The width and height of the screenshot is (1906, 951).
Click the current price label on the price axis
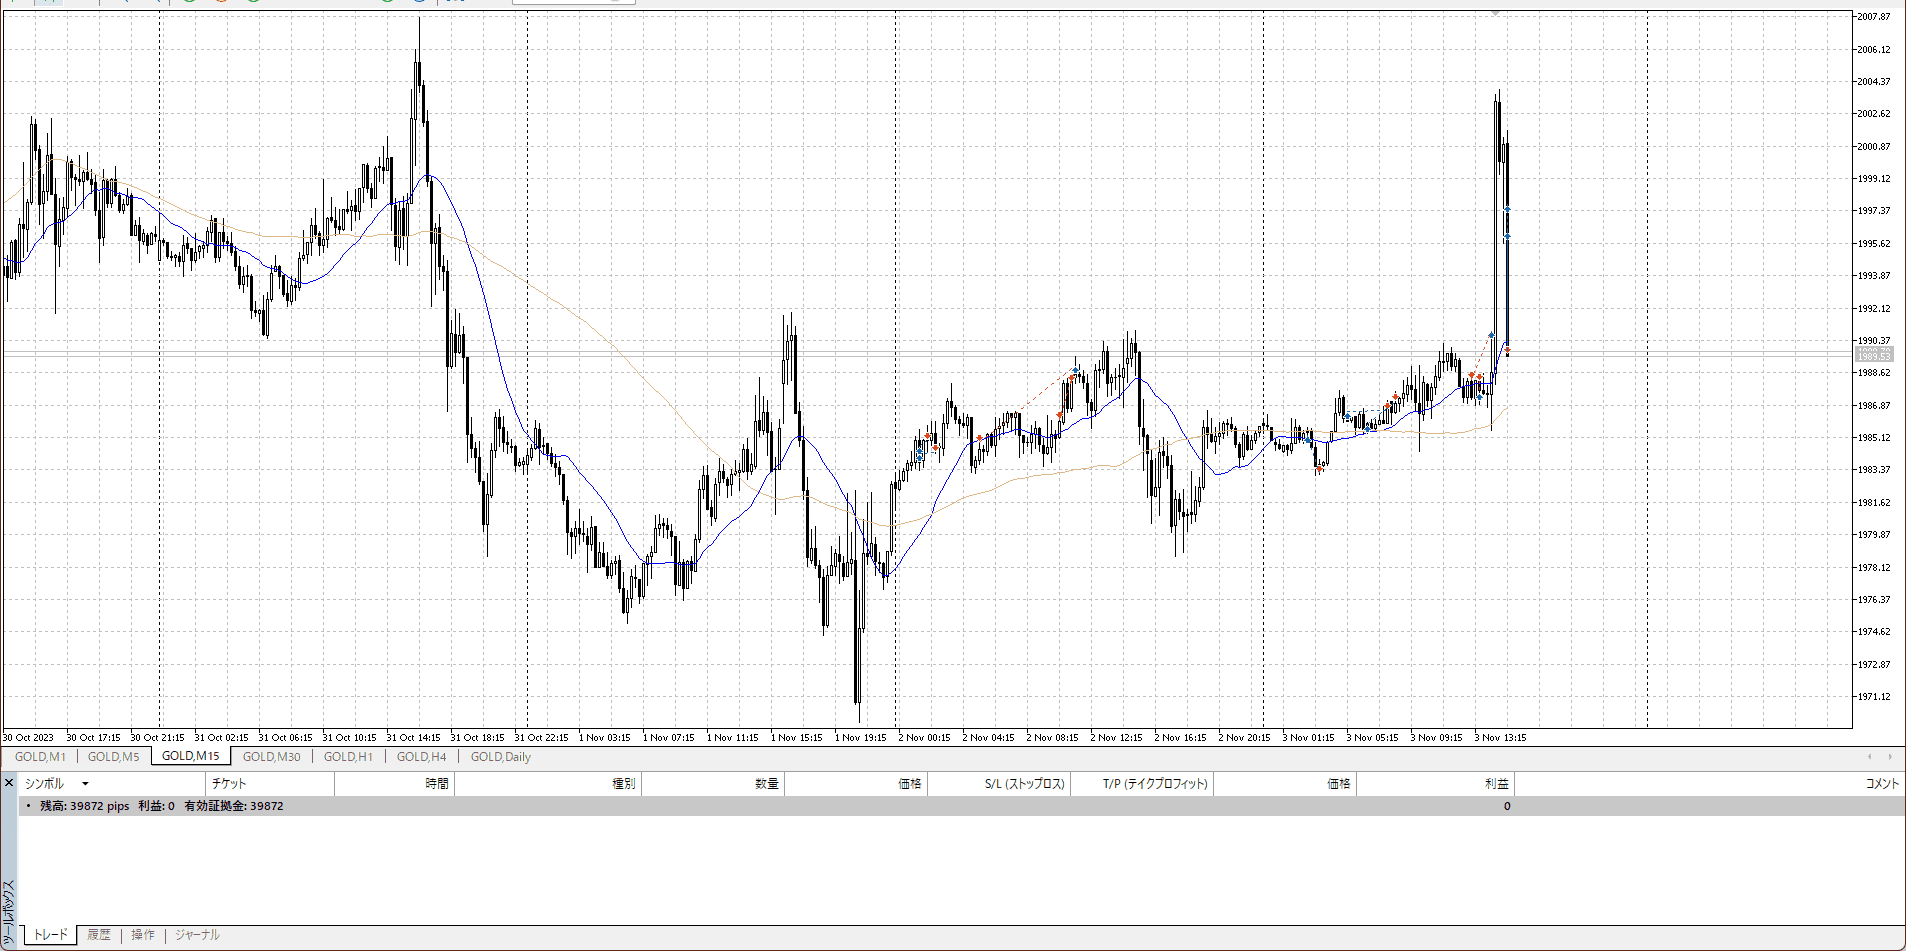pos(1873,356)
